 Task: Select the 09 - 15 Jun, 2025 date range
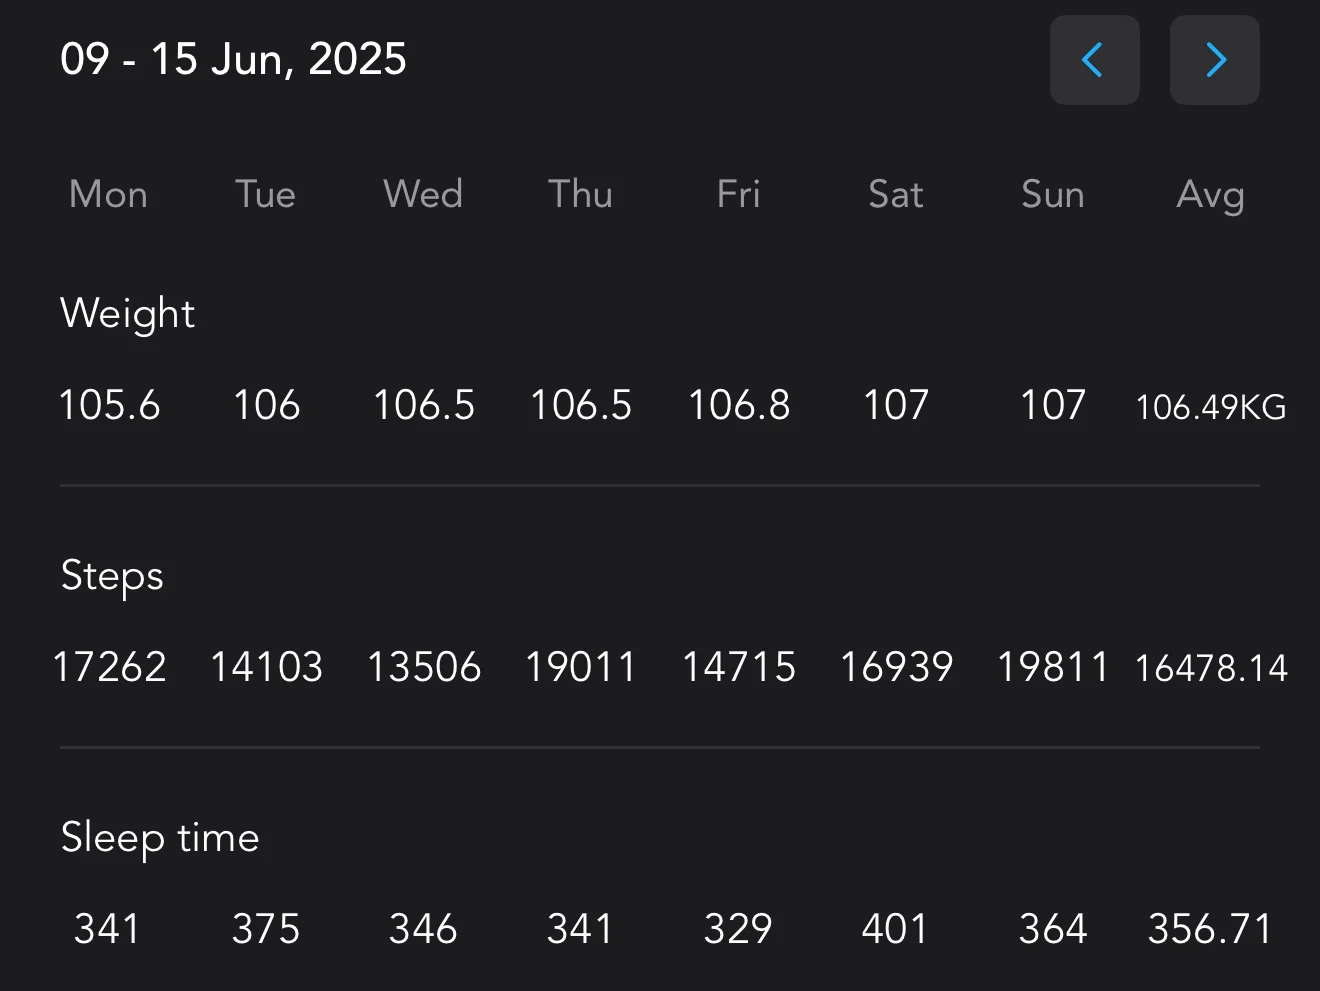pyautogui.click(x=233, y=59)
